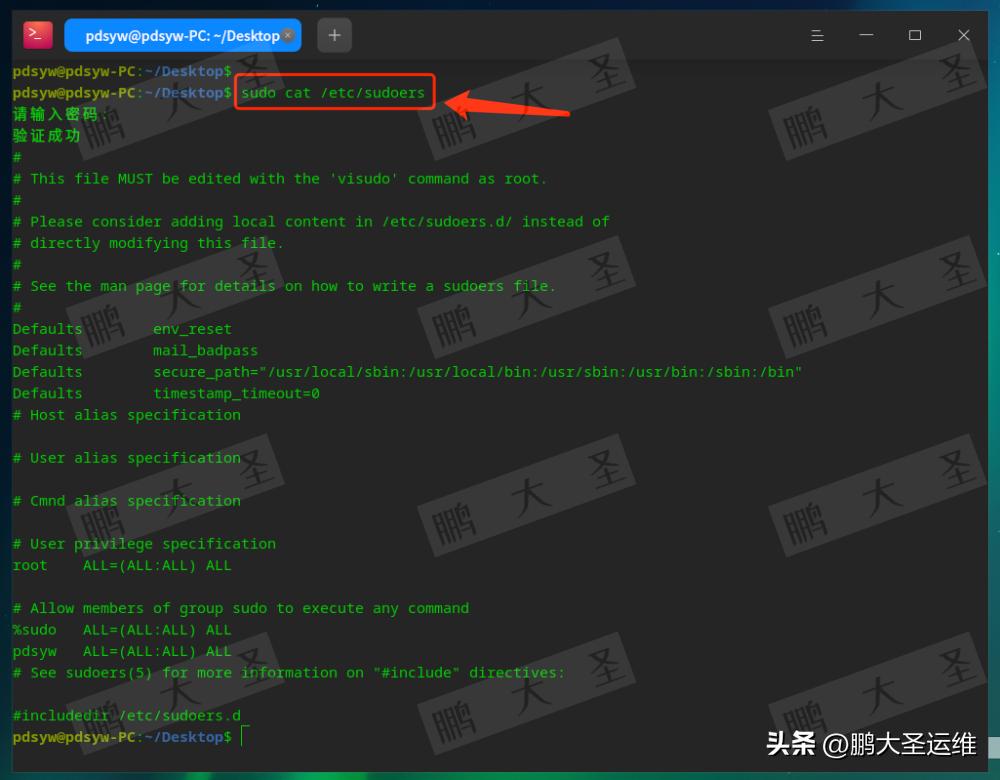Click the '#includedir /etc/sudoers.d' line
This screenshot has height=780, width=1000.
coord(127,716)
